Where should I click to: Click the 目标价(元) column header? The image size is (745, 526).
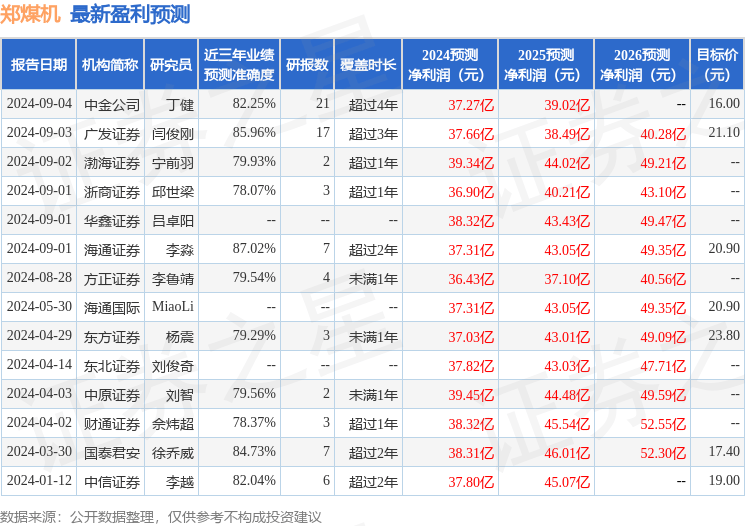pos(717,65)
